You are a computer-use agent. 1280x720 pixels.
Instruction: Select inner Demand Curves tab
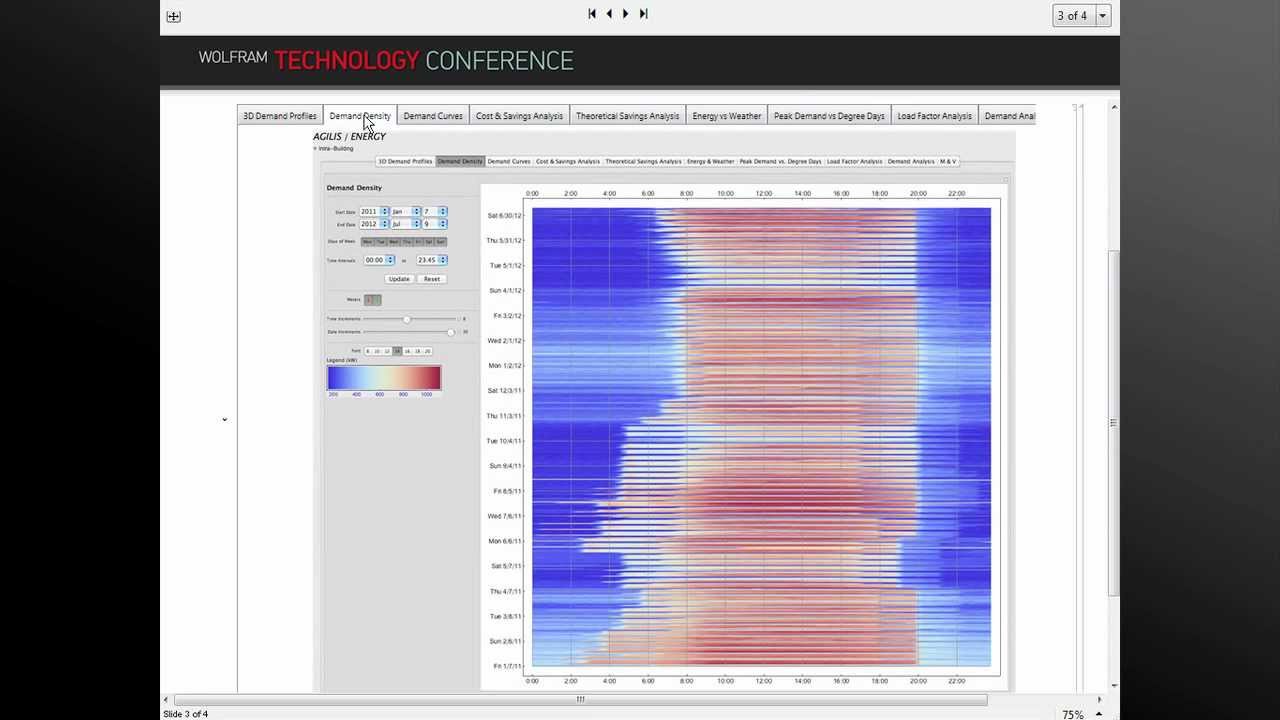pyautogui.click(x=509, y=161)
